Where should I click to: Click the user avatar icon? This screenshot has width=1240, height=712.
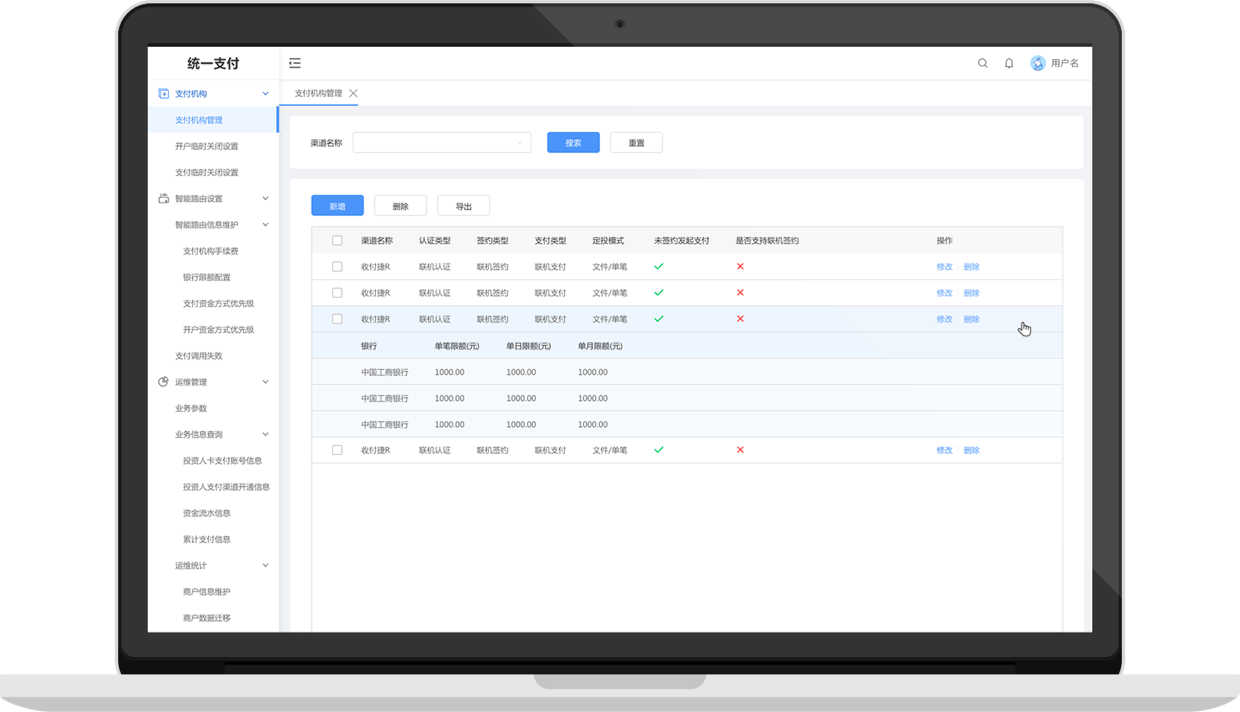tap(1037, 63)
